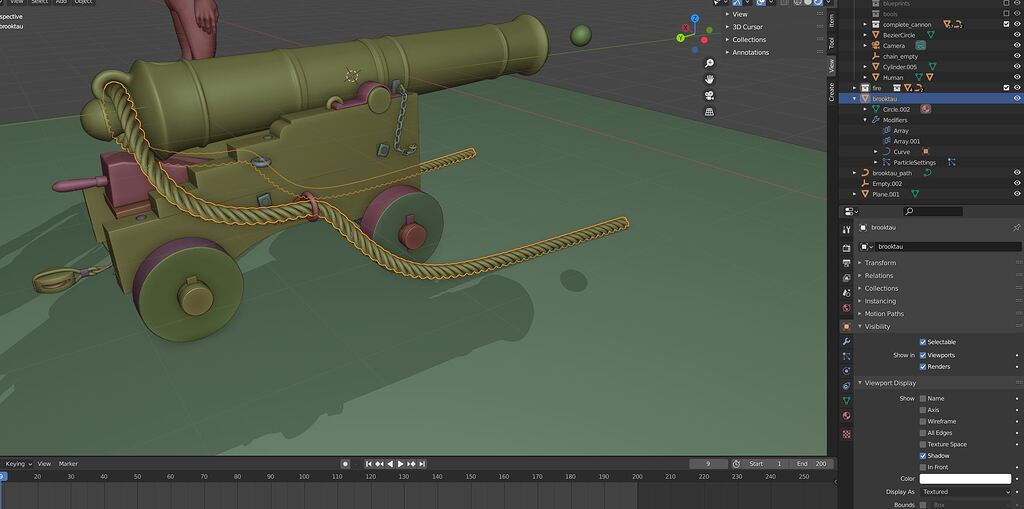This screenshot has height=509, width=1024.
Task: Click the brooktau_path curve data icon
Action: [927, 172]
